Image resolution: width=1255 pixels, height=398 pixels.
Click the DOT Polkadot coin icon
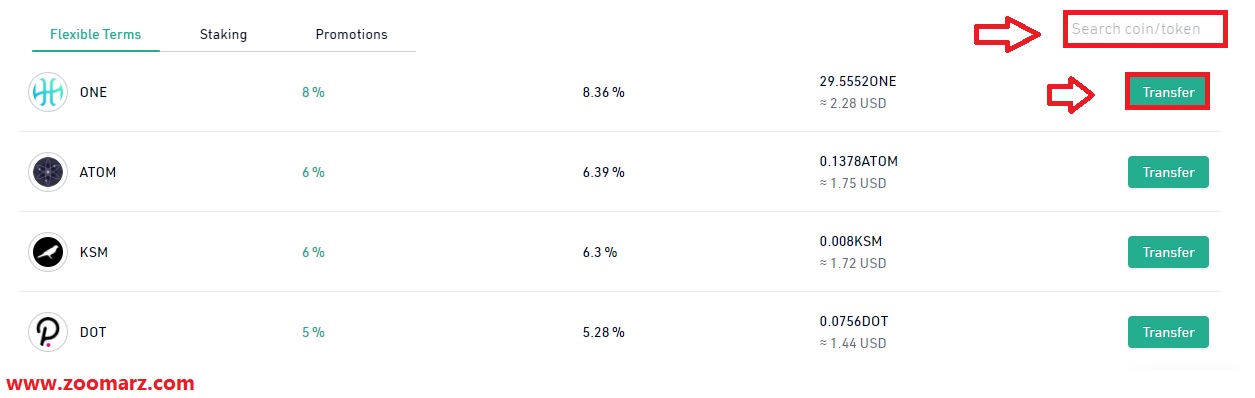click(48, 332)
